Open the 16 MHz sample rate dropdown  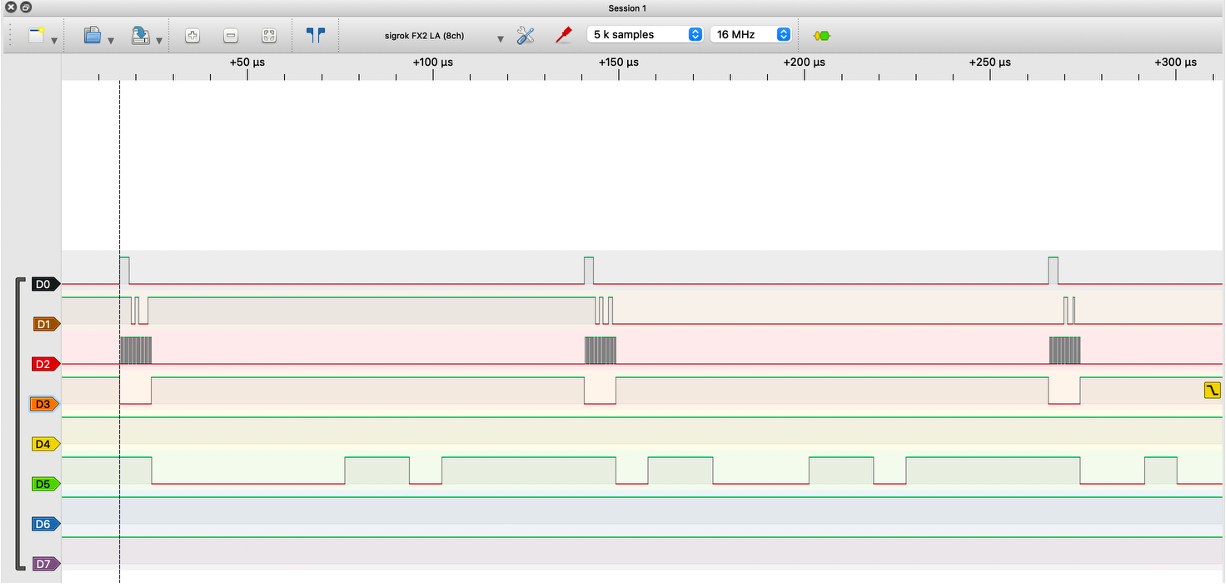(751, 34)
